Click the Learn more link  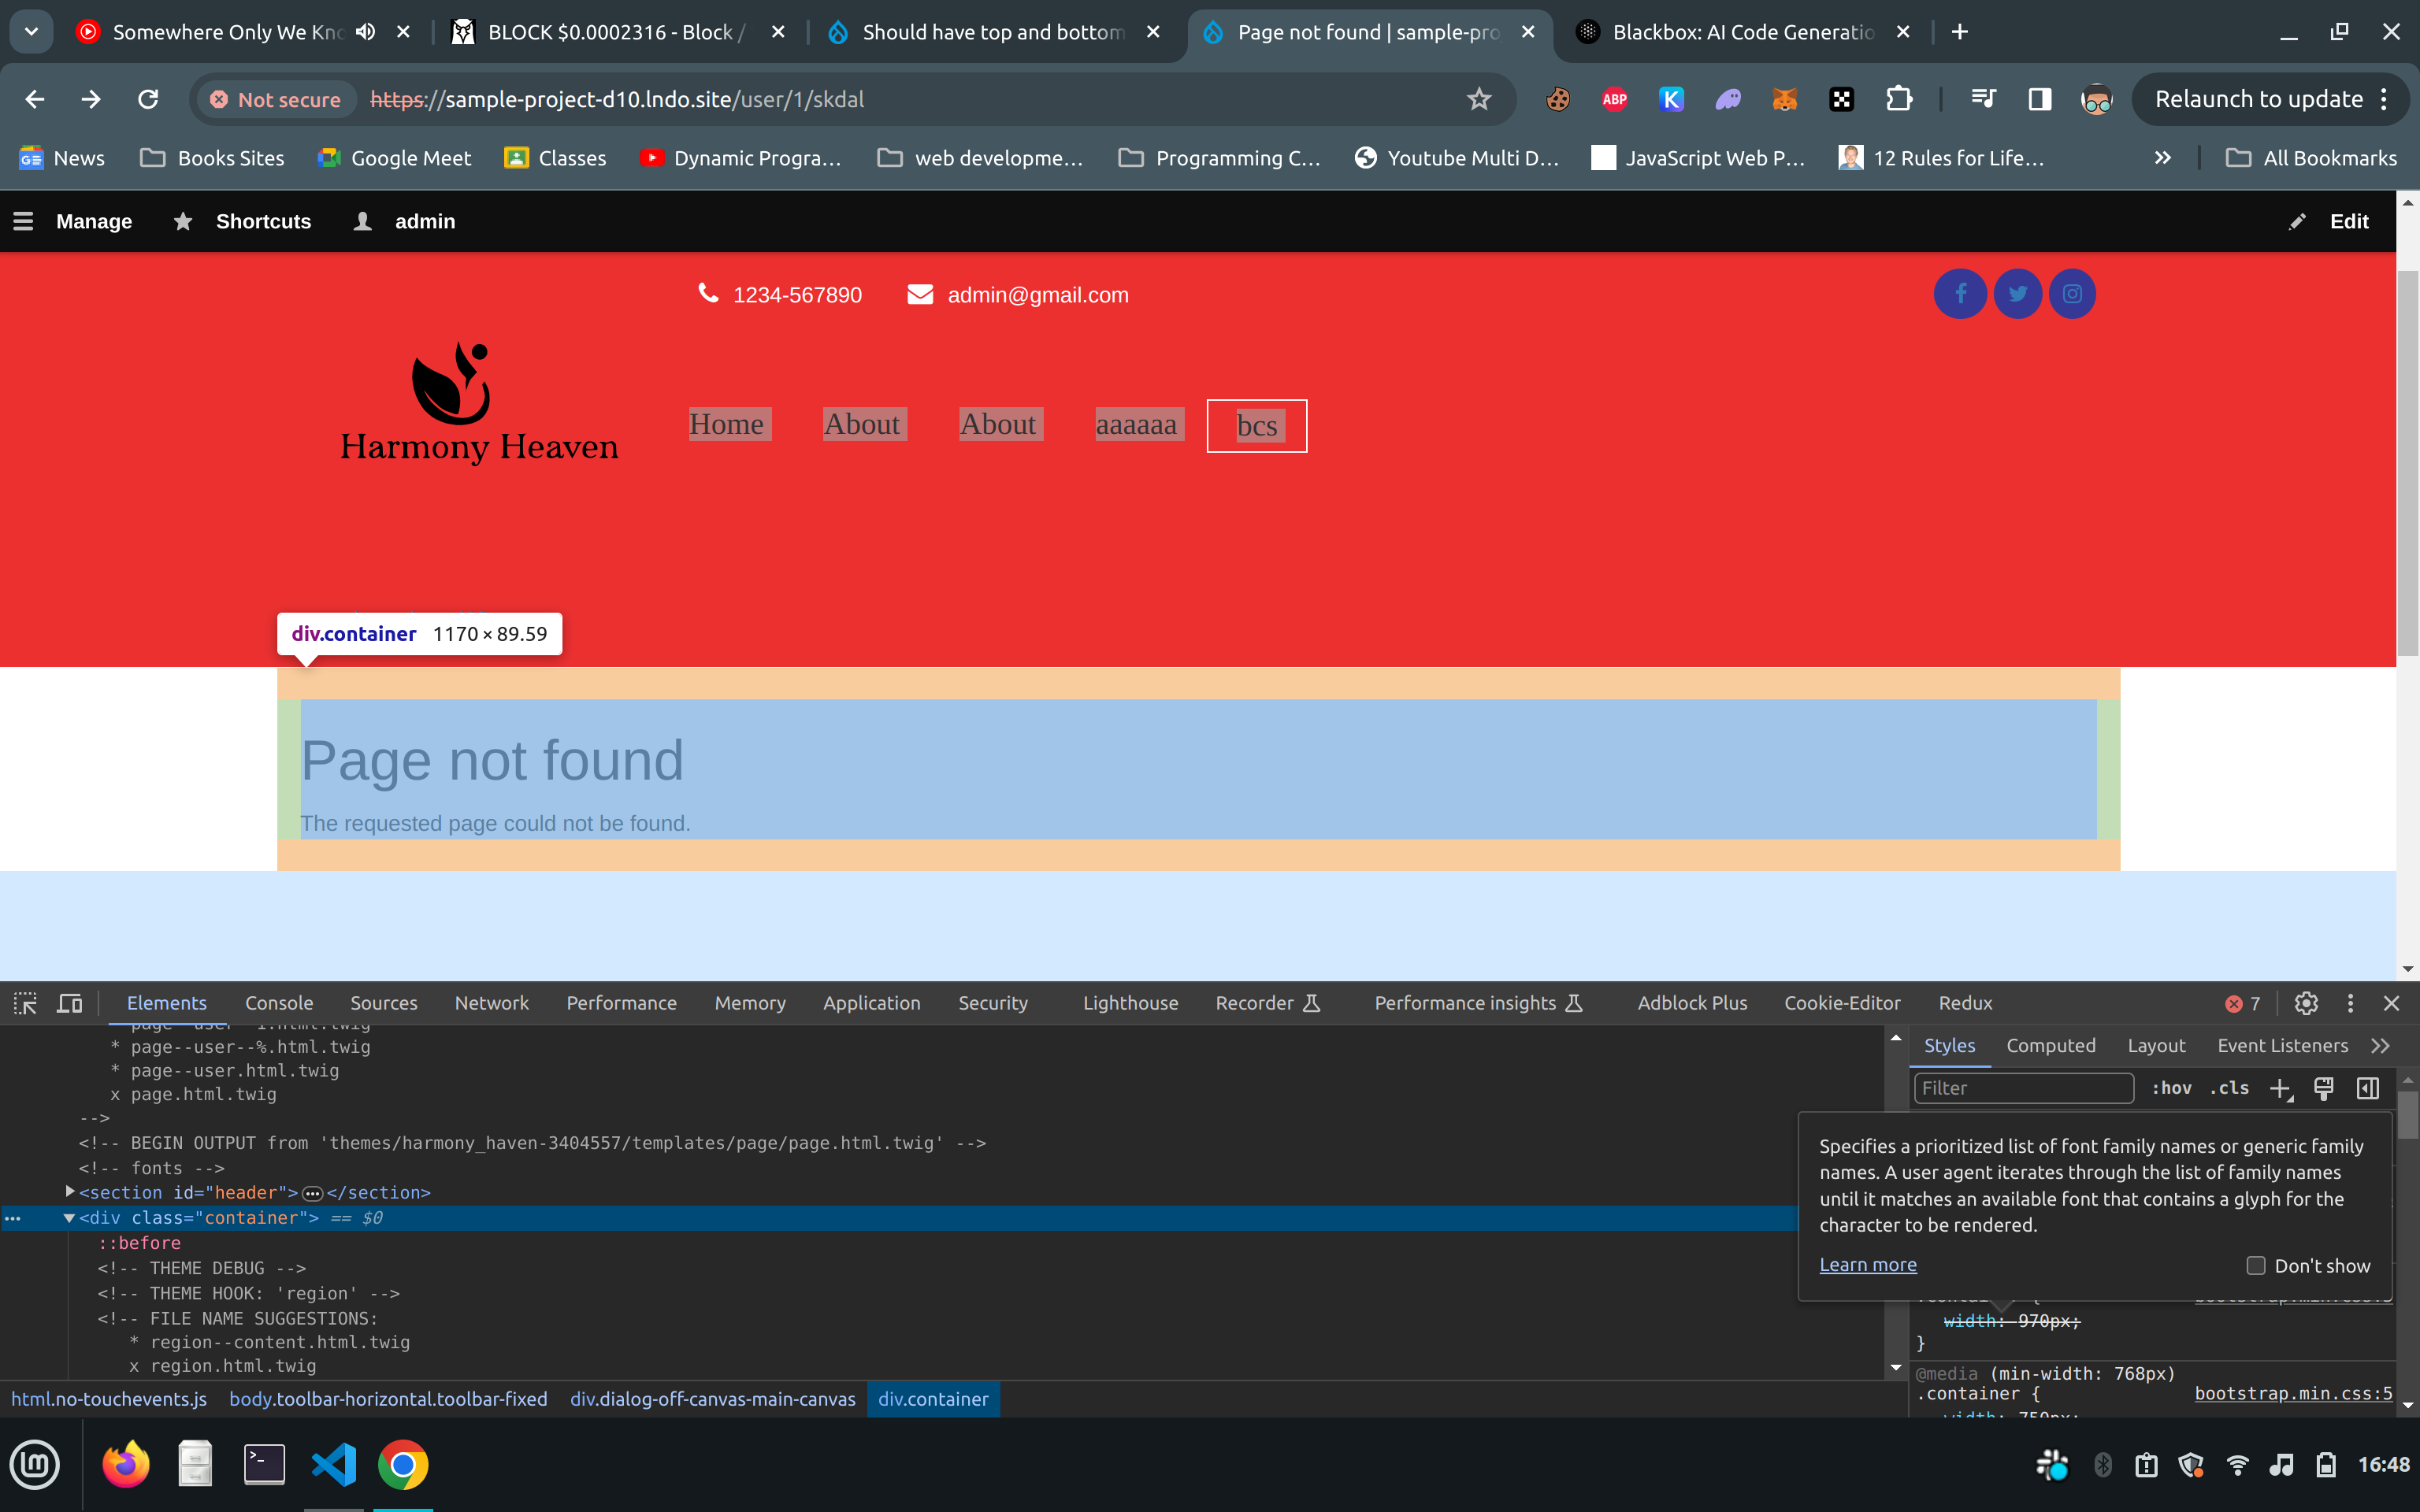[x=1867, y=1264]
